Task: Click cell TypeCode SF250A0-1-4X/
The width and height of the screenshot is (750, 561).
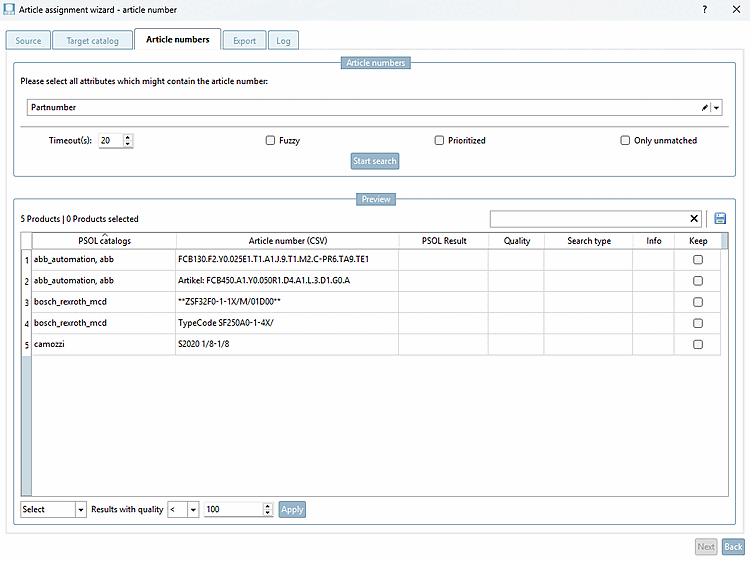Action: click(287, 323)
